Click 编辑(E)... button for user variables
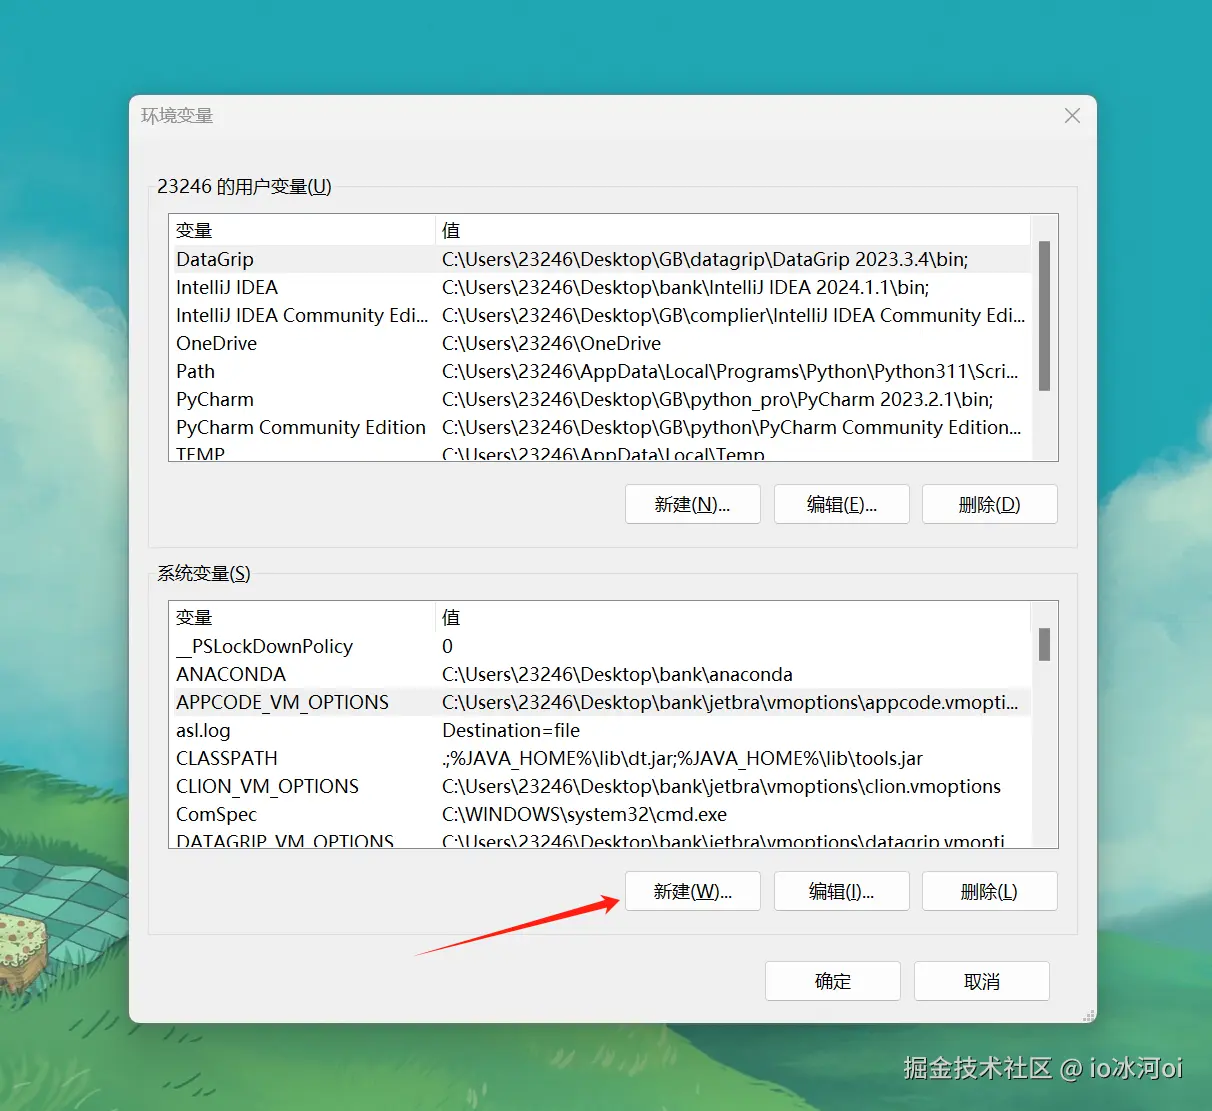The height and width of the screenshot is (1111, 1212). pyautogui.click(x=842, y=504)
